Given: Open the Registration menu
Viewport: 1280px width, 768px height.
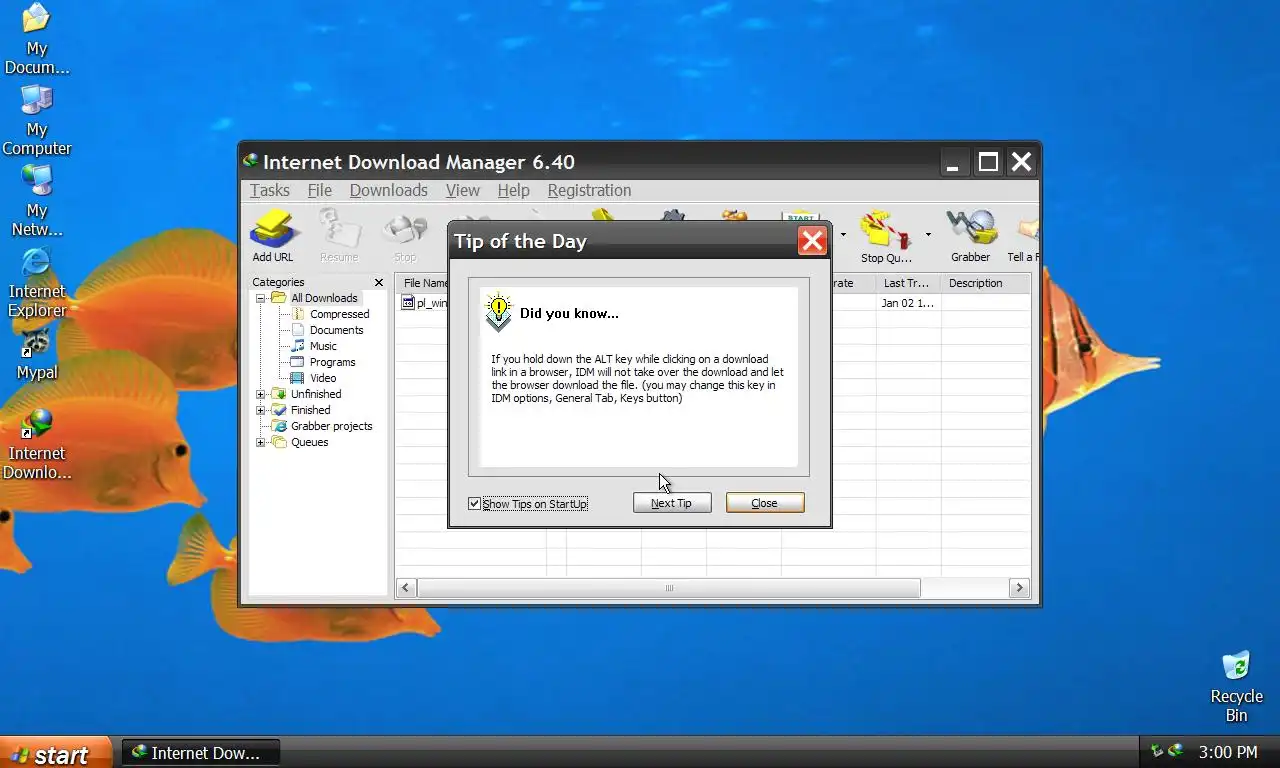Looking at the screenshot, I should (x=589, y=190).
